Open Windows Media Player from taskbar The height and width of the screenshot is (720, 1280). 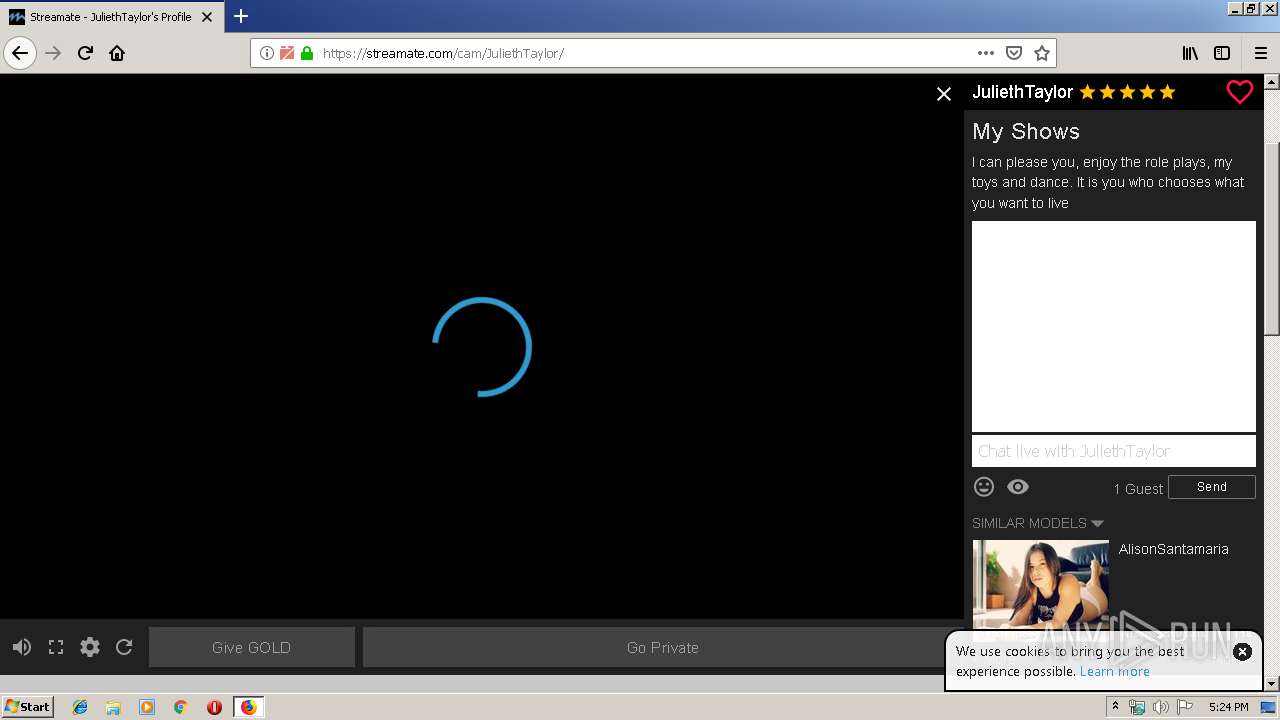tap(147, 707)
